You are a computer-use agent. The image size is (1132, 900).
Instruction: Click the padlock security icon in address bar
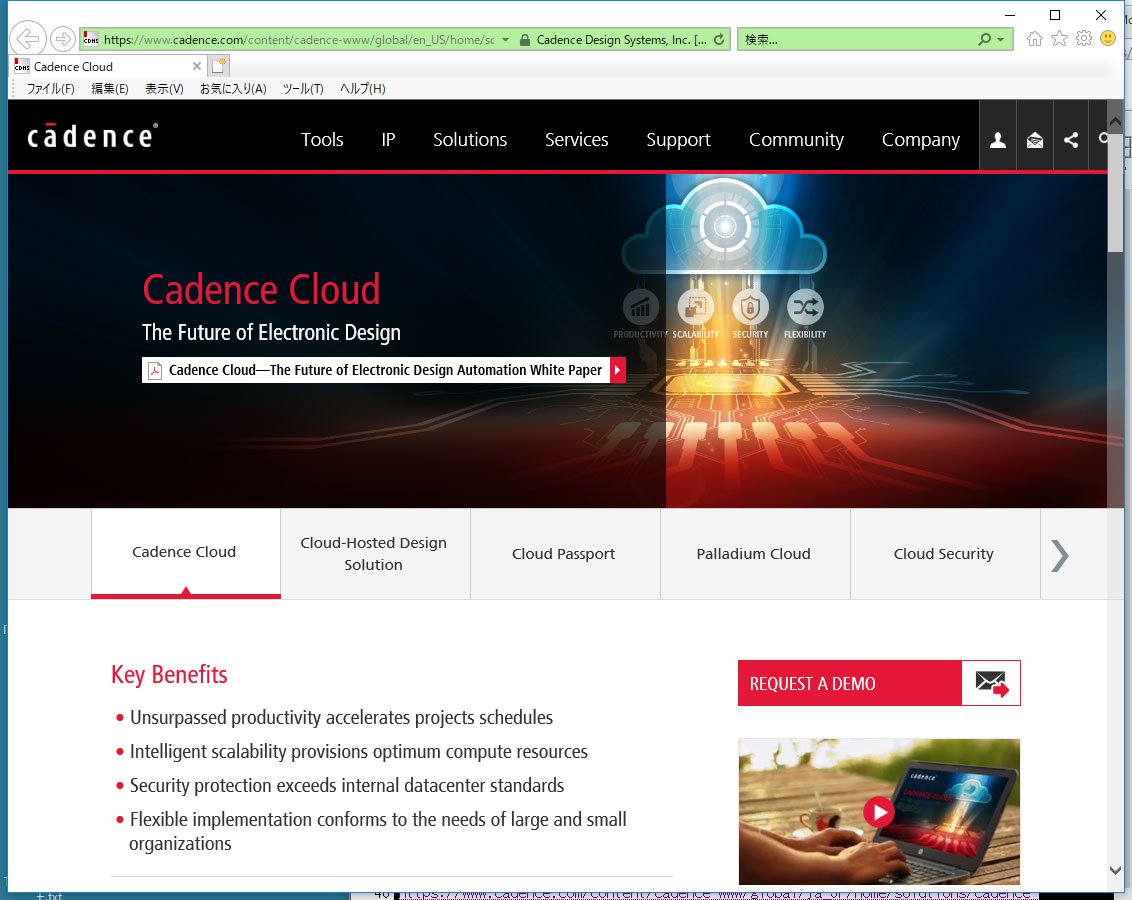click(x=526, y=40)
